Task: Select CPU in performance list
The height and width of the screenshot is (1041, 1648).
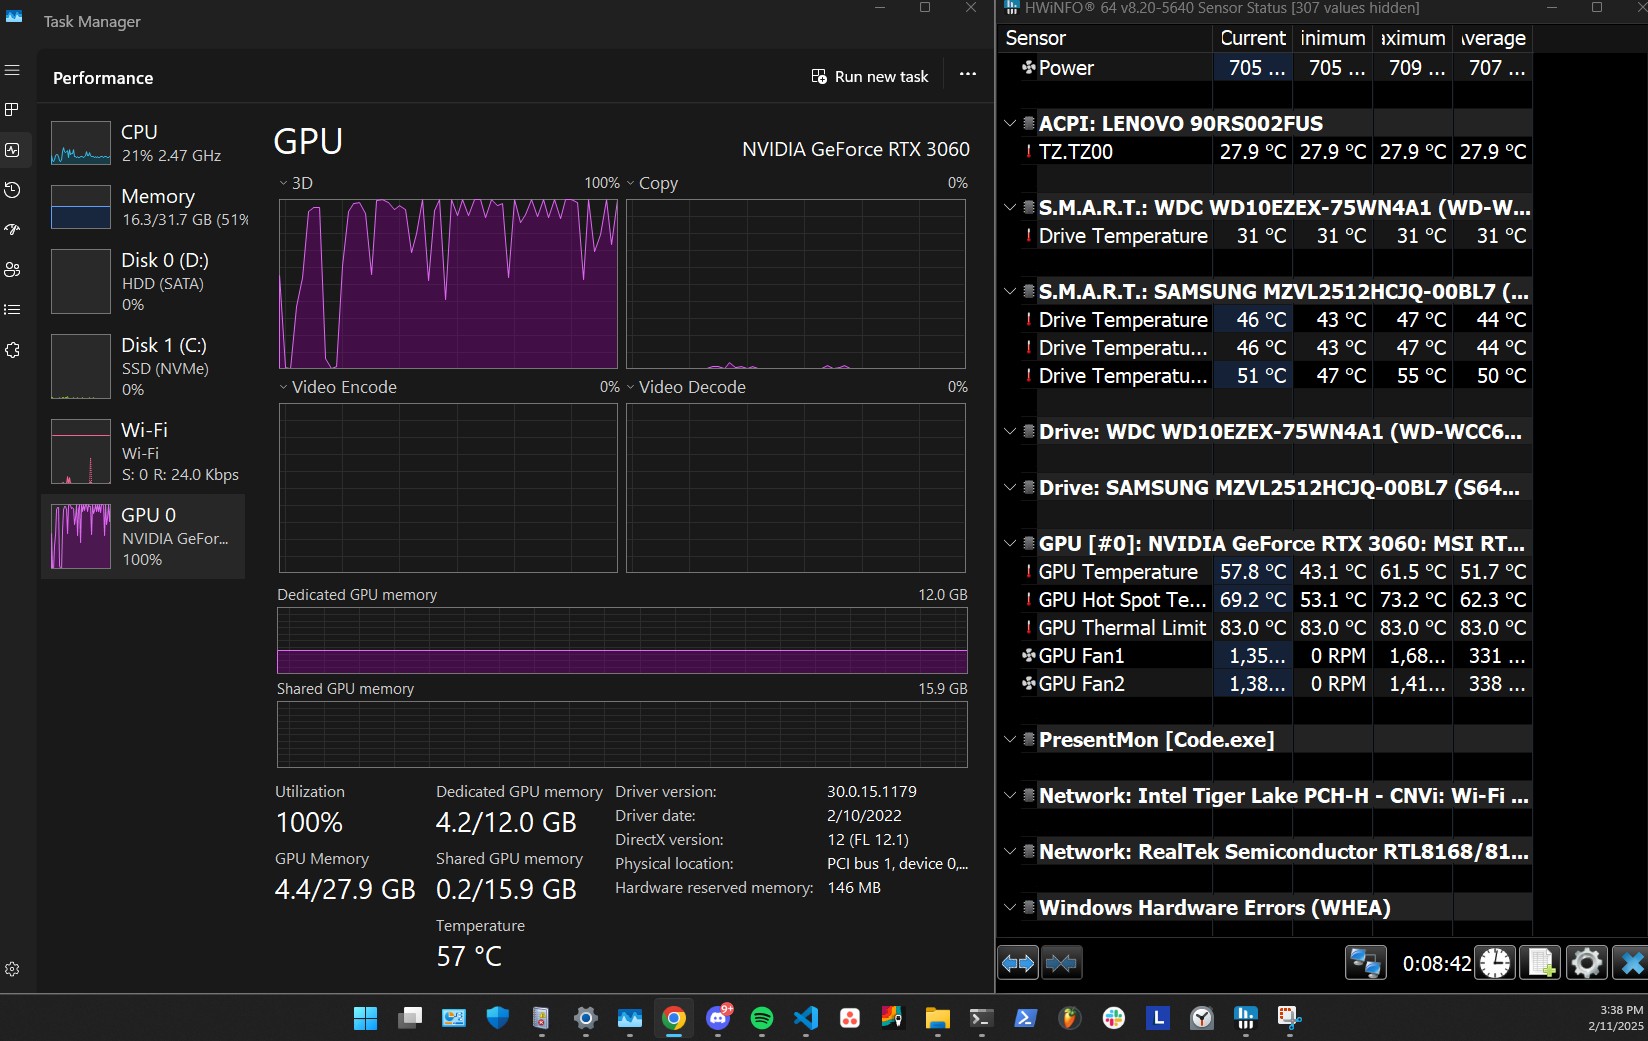Action: click(143, 143)
